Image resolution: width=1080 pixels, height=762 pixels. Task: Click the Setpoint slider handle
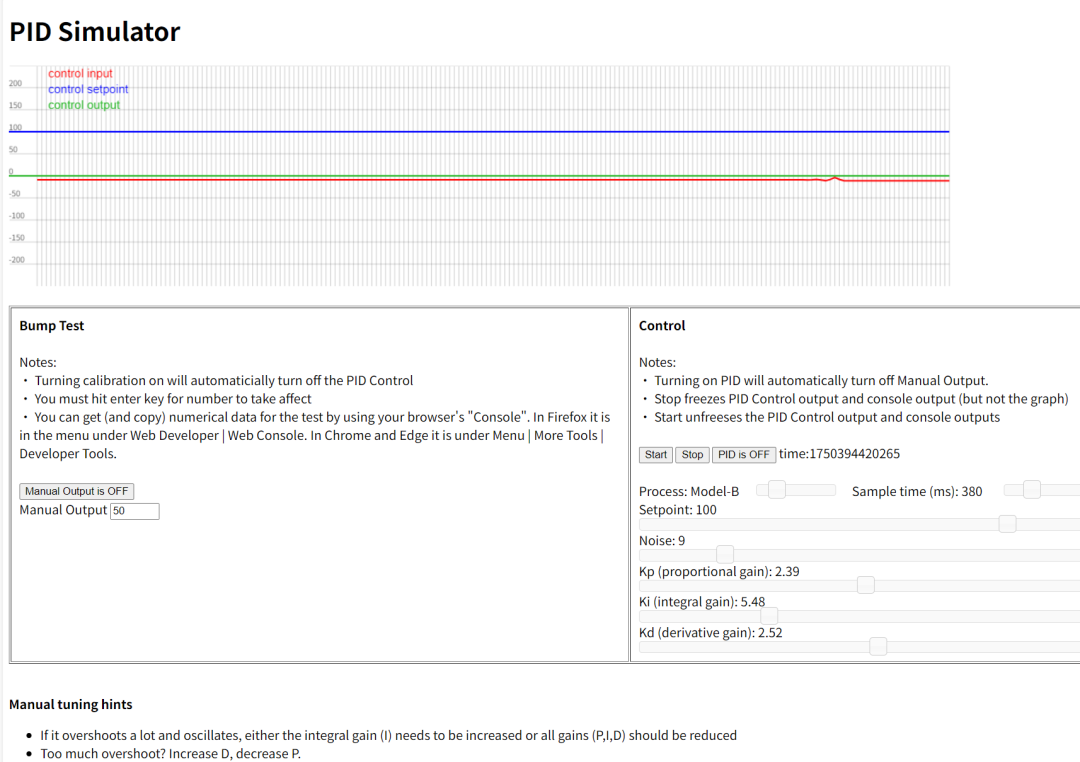pyautogui.click(x=1007, y=524)
